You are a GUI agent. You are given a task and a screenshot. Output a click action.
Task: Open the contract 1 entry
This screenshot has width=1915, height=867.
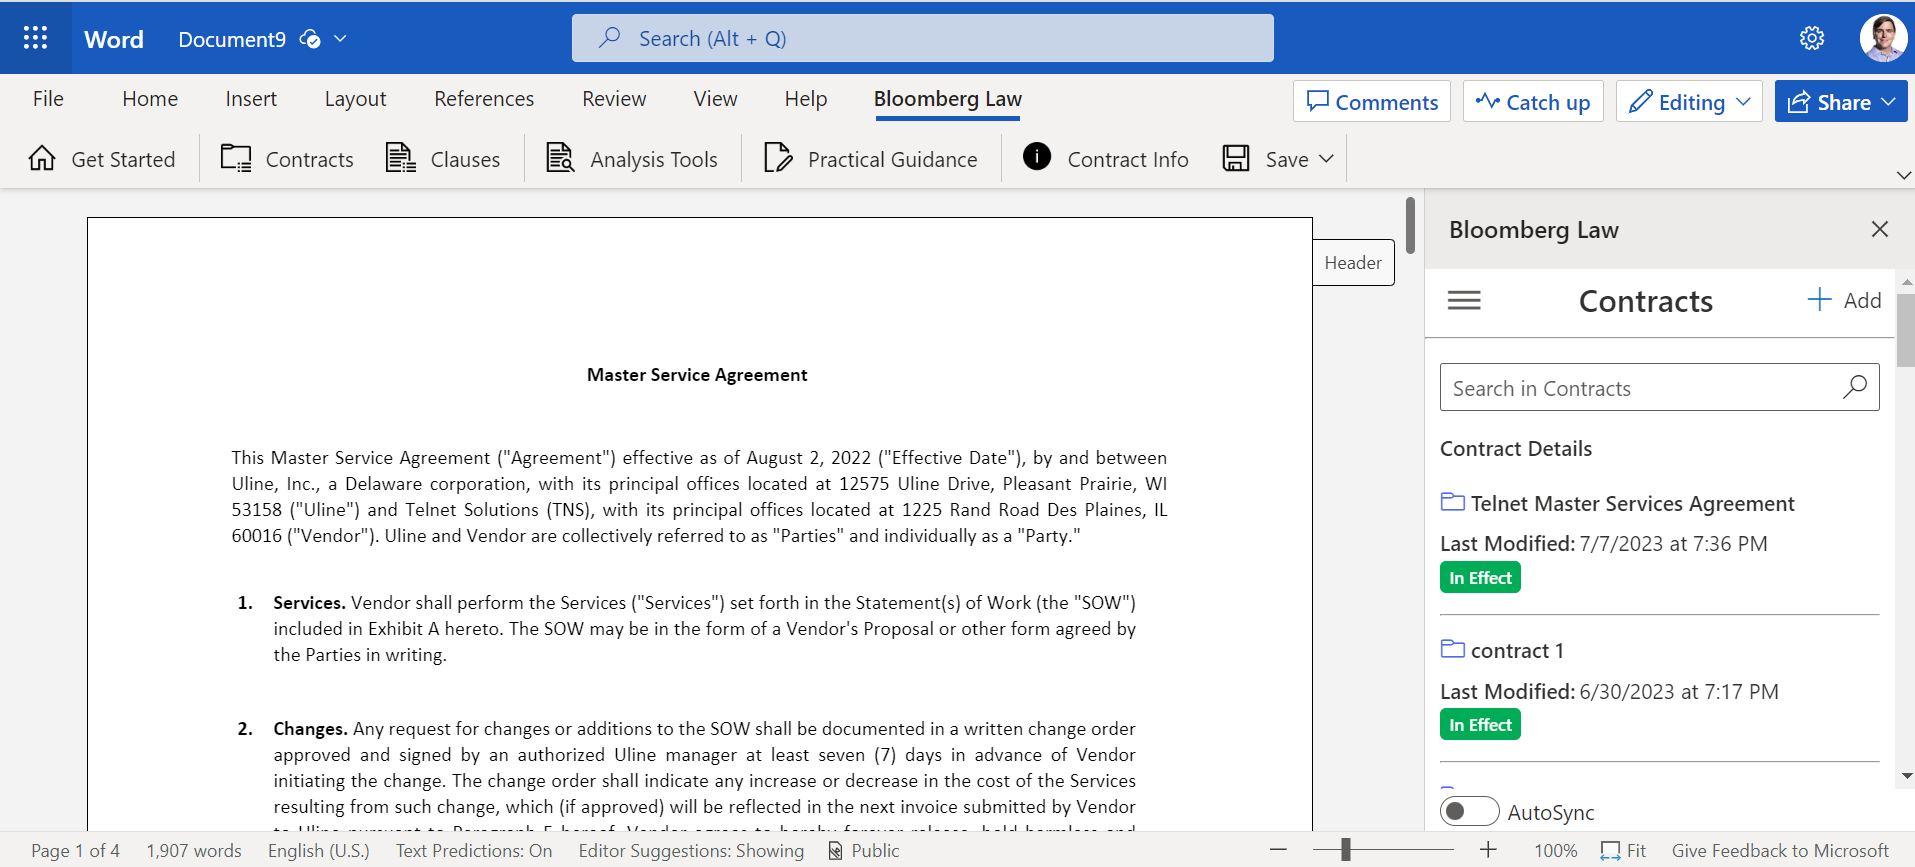[1517, 650]
